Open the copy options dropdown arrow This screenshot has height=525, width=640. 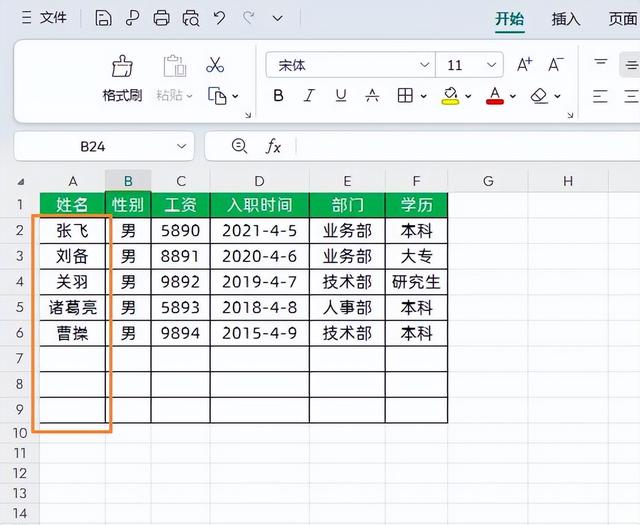click(x=236, y=96)
